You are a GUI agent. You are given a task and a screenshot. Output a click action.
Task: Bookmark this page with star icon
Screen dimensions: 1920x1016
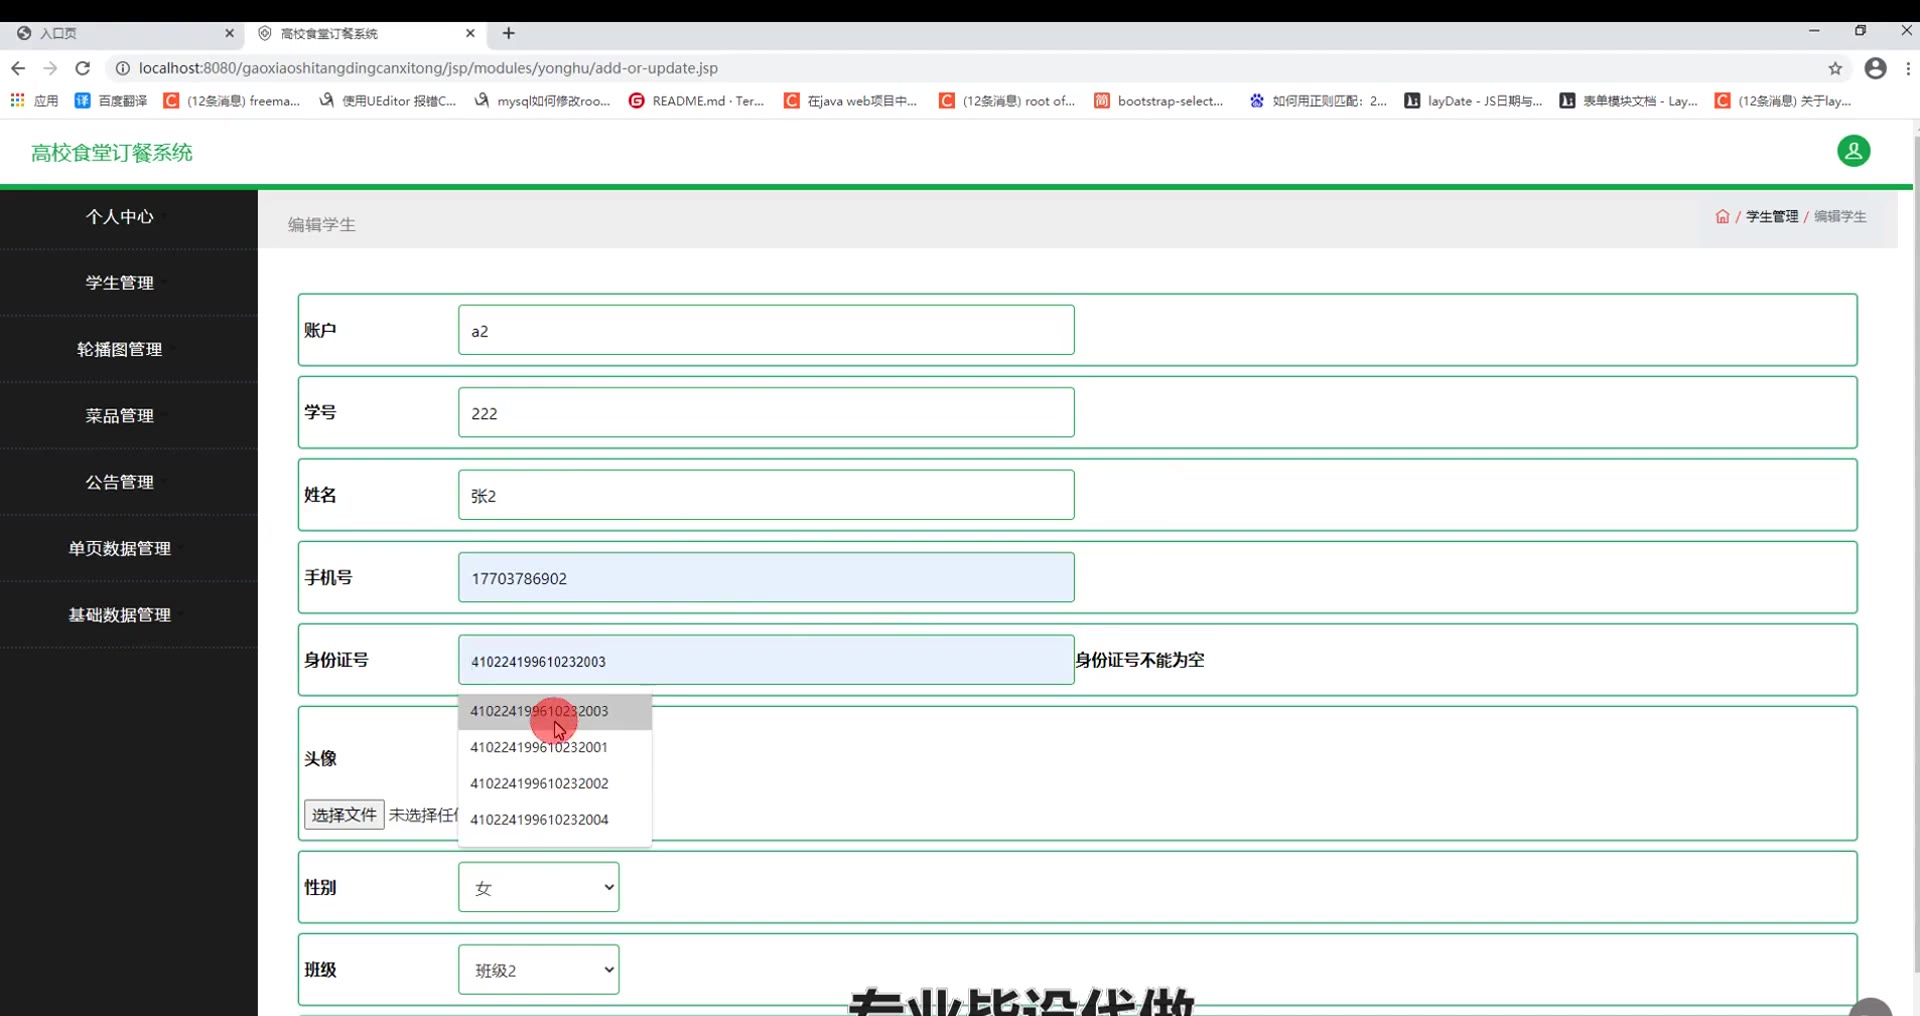pos(1835,68)
